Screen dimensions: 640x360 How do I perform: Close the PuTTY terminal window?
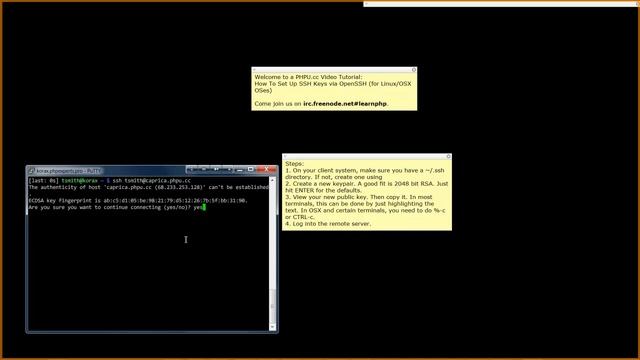pyautogui.click(x=267, y=169)
